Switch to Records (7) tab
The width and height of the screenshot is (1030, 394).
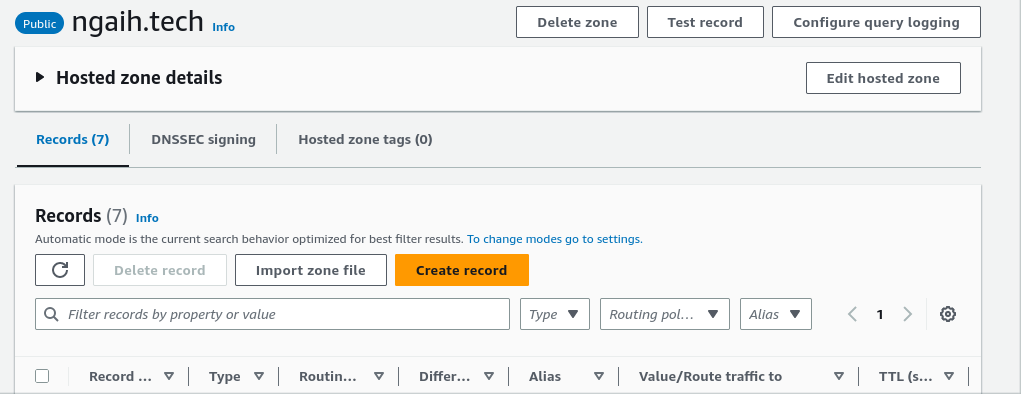pyautogui.click(x=72, y=139)
